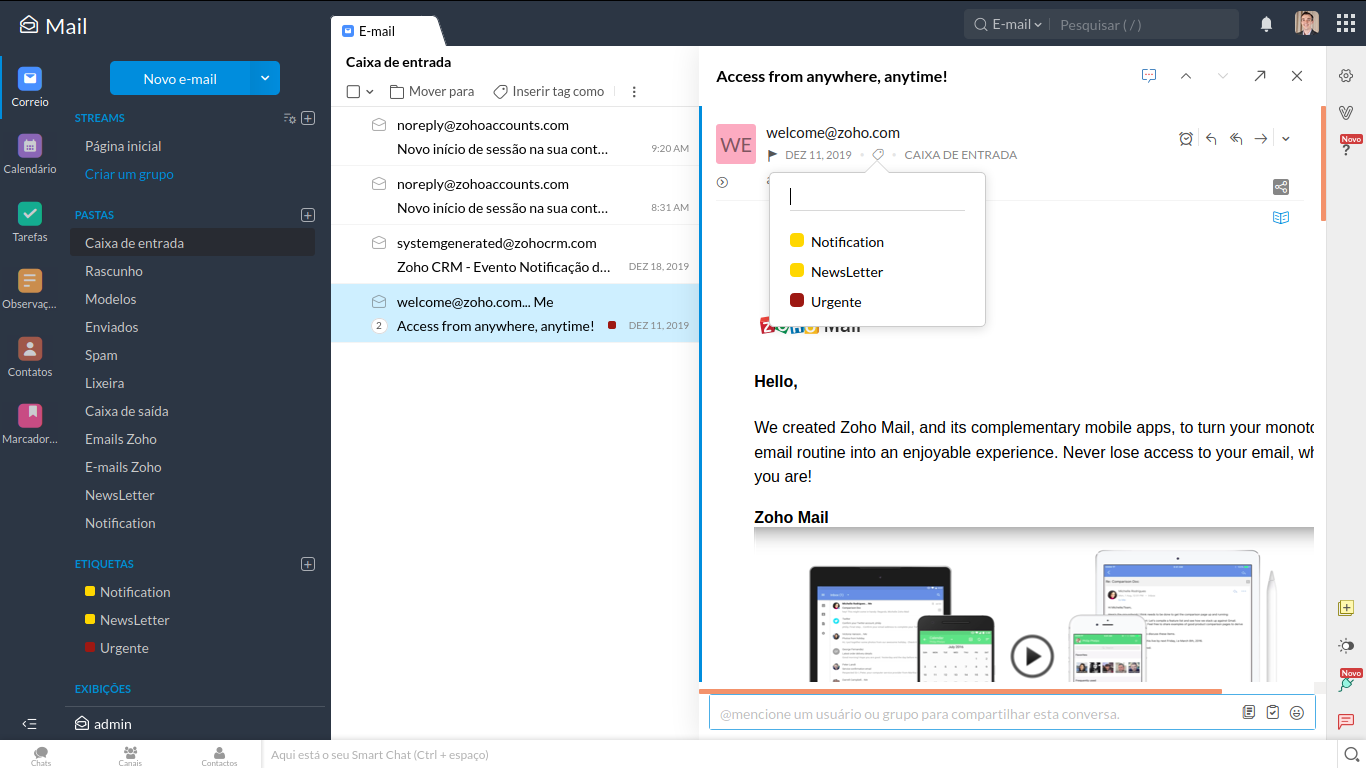Click the notifications bell icon
This screenshot has width=1366, height=768.
(x=1266, y=24)
